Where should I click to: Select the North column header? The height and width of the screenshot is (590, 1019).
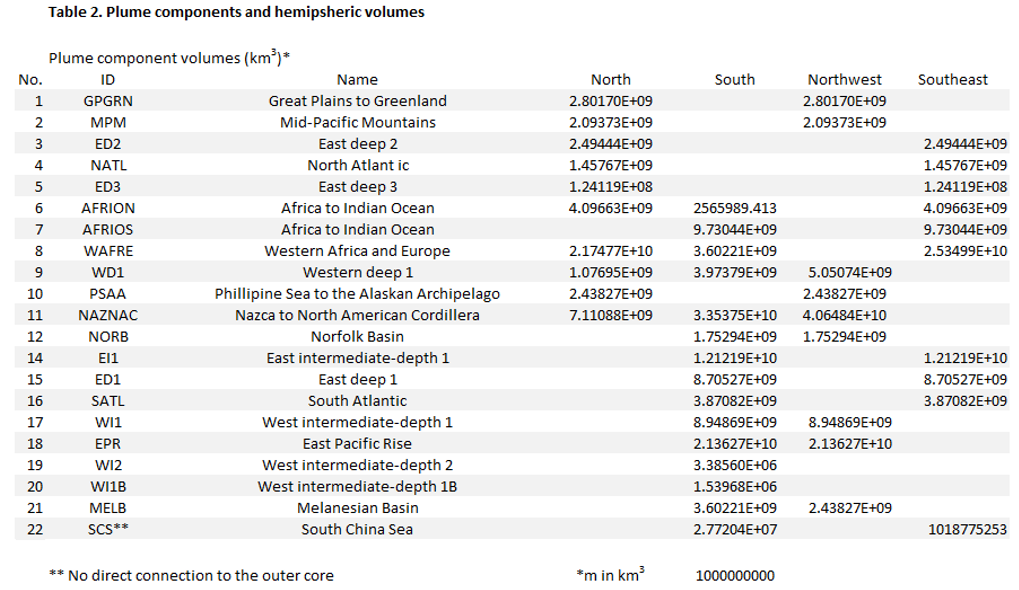click(610, 80)
